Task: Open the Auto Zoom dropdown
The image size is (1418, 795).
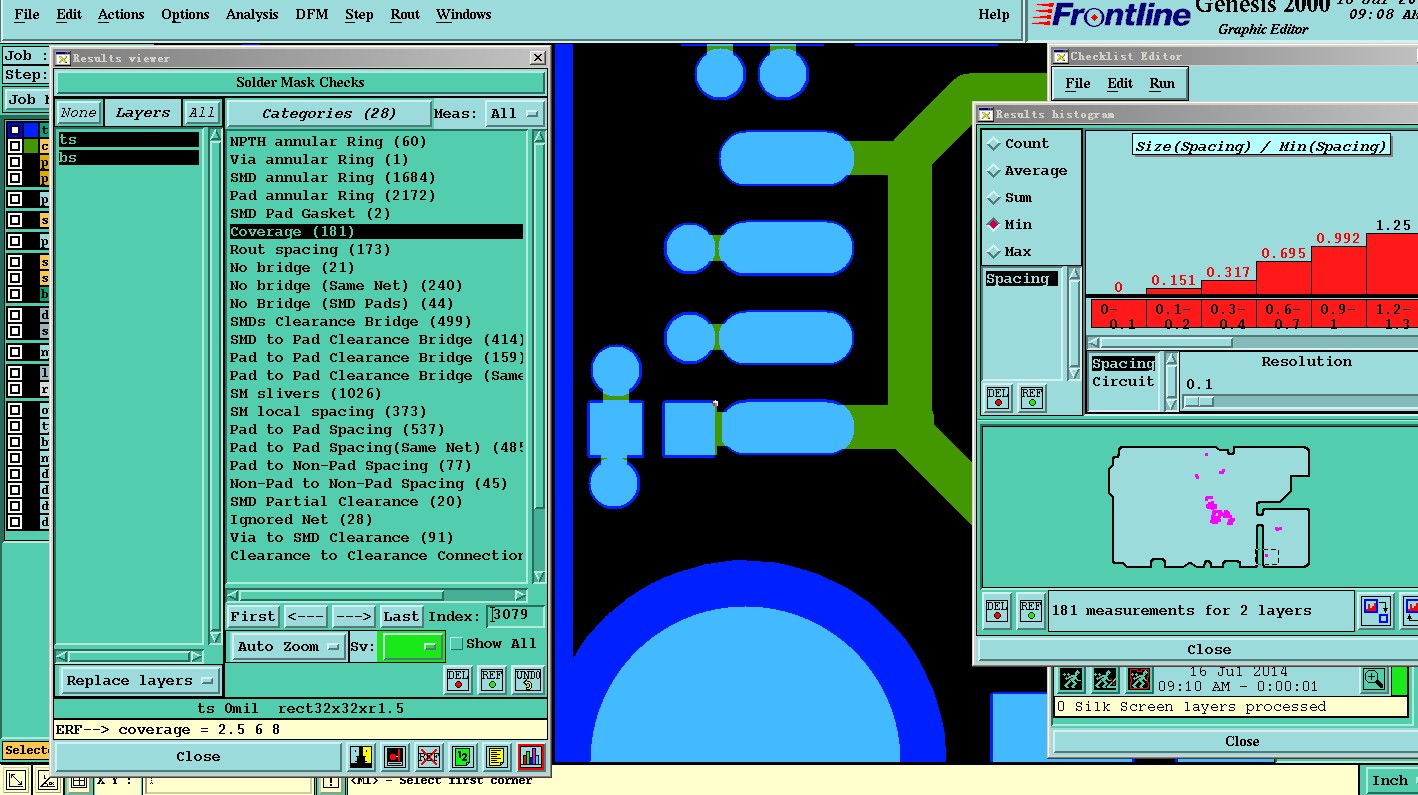Action: tap(288, 646)
